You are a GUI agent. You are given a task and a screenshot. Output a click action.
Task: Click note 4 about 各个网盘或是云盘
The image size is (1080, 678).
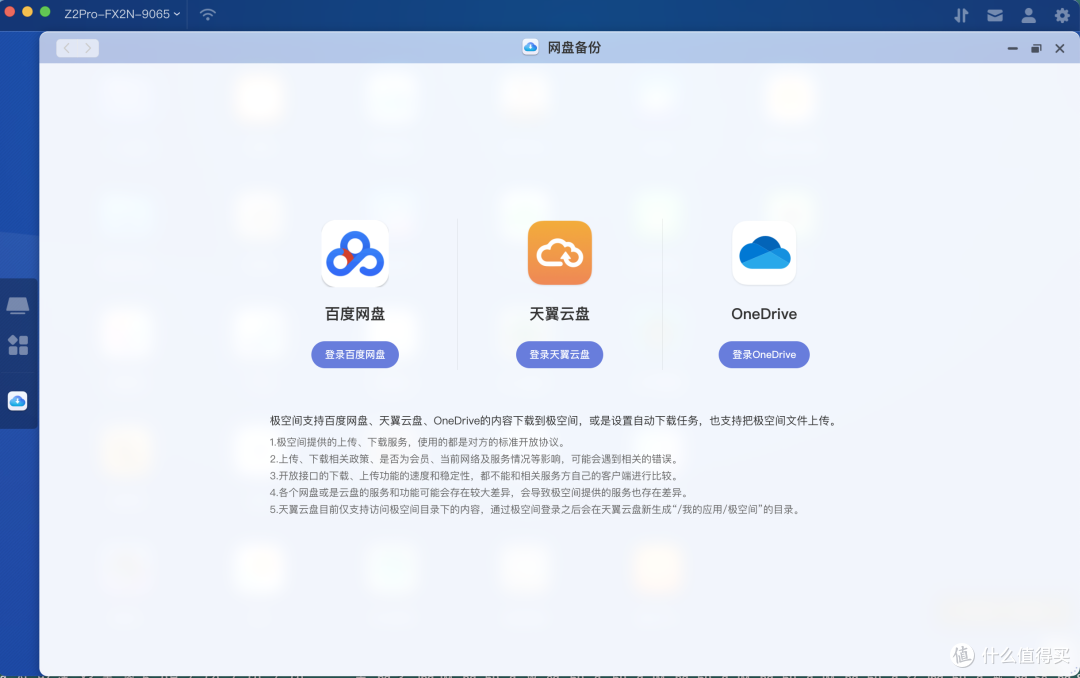(x=480, y=493)
